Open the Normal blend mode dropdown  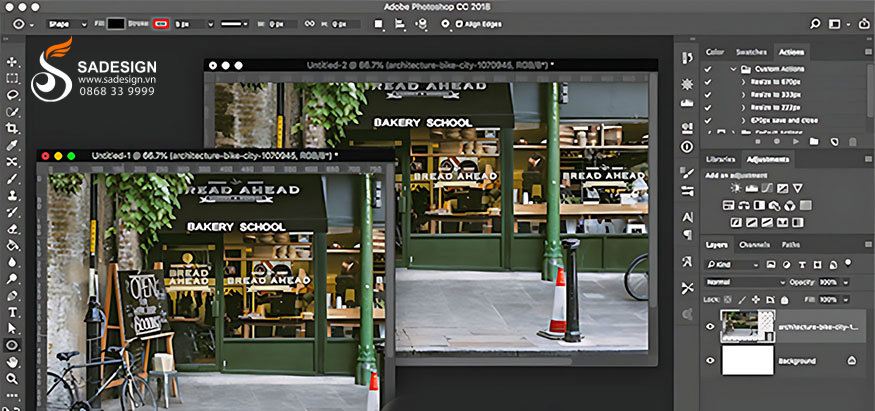pyautogui.click(x=745, y=282)
